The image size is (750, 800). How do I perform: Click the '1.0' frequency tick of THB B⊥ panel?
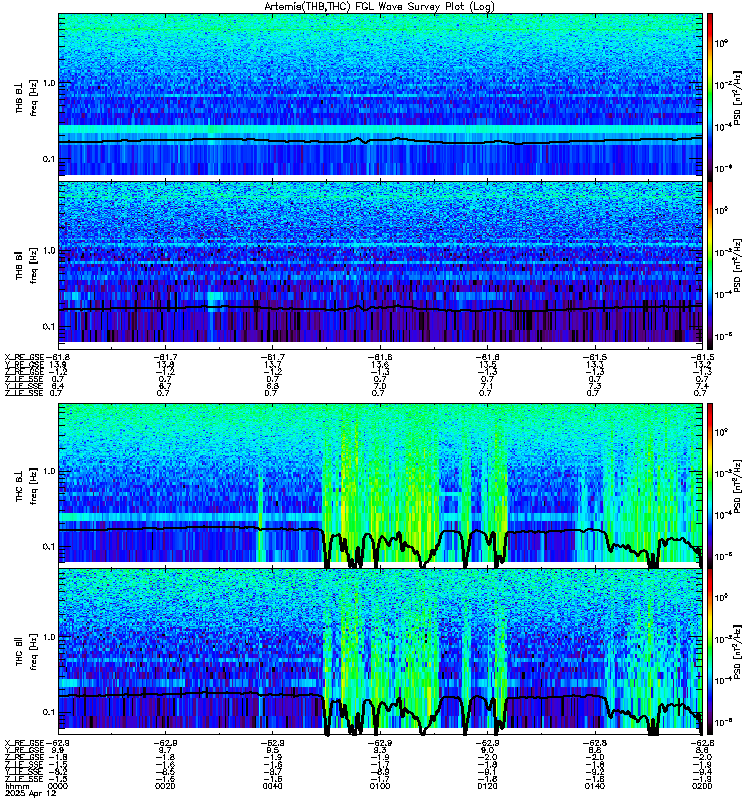pos(49,83)
